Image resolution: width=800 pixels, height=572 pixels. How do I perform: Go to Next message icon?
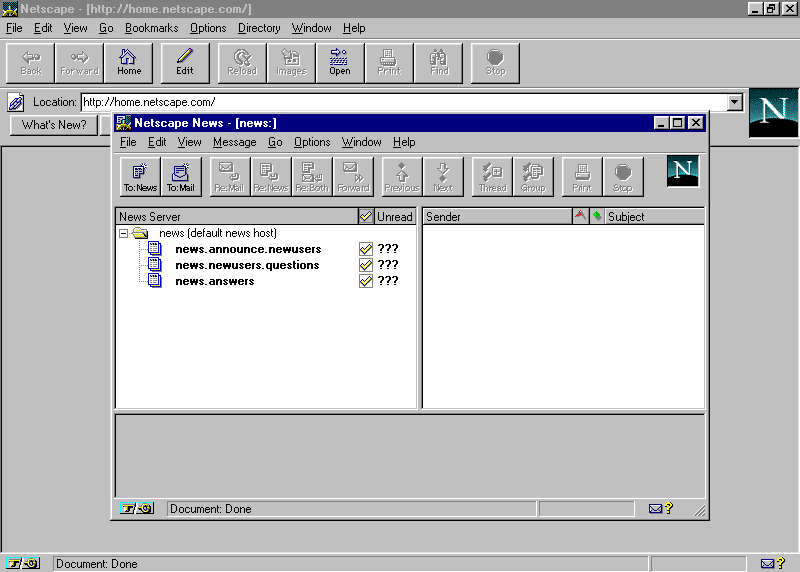443,177
